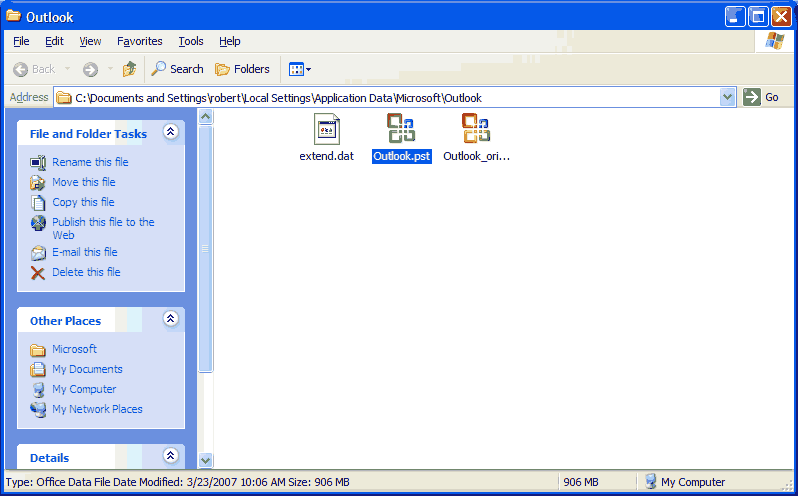Viewport: 798px width, 496px height.
Task: Open the Favorites menu
Action: point(139,41)
